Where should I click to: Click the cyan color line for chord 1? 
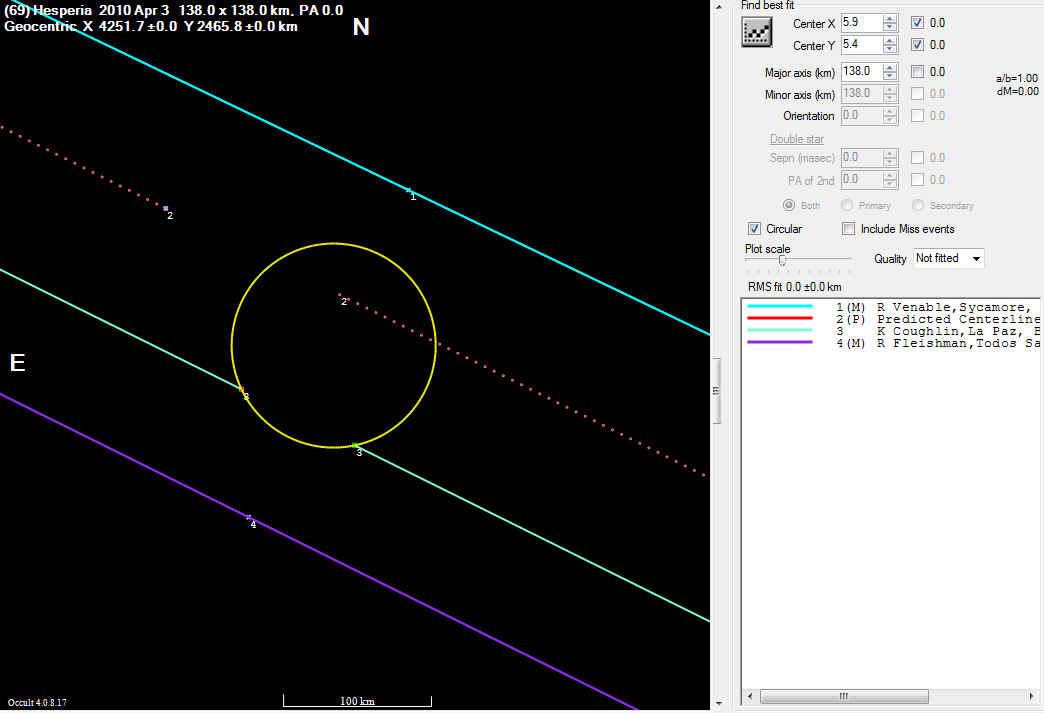(x=780, y=306)
